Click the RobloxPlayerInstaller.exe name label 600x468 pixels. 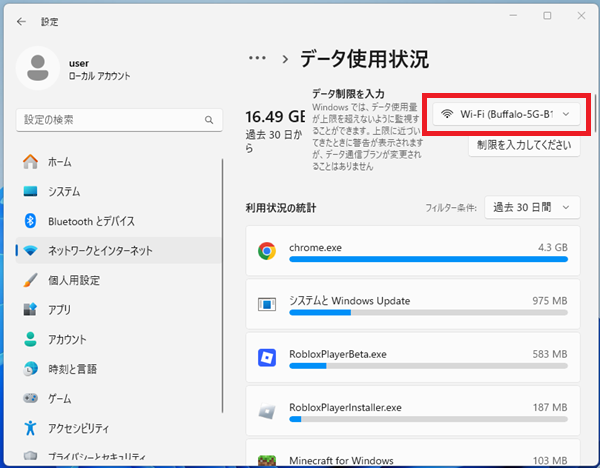pyautogui.click(x=345, y=408)
